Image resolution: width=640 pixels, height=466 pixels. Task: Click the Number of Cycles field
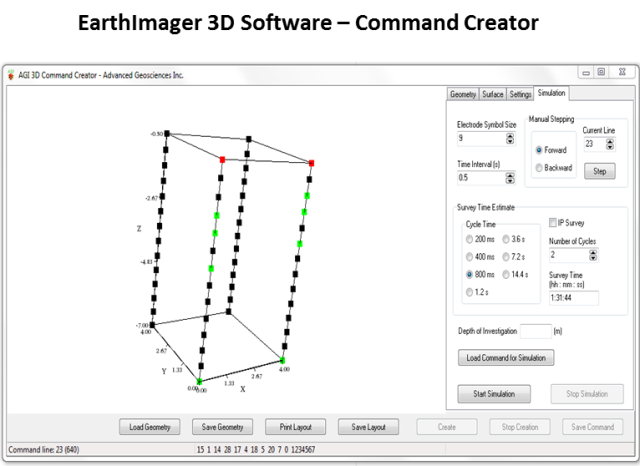(x=569, y=255)
